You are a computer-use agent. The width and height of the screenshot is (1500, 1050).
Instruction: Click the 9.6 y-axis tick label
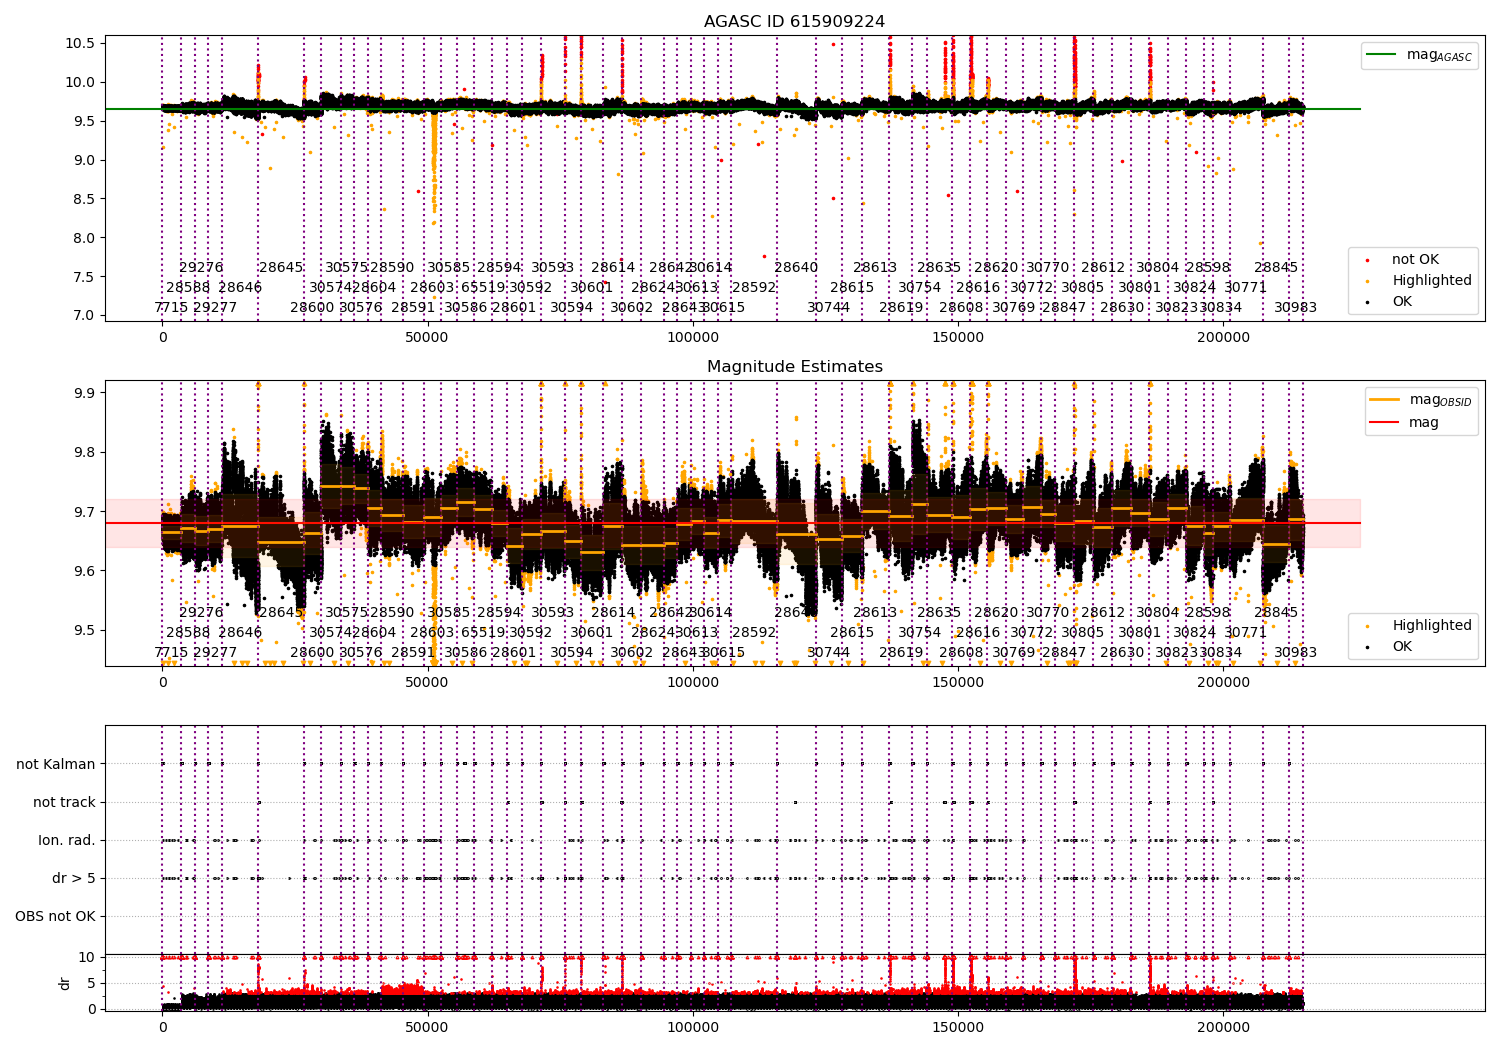84,571
